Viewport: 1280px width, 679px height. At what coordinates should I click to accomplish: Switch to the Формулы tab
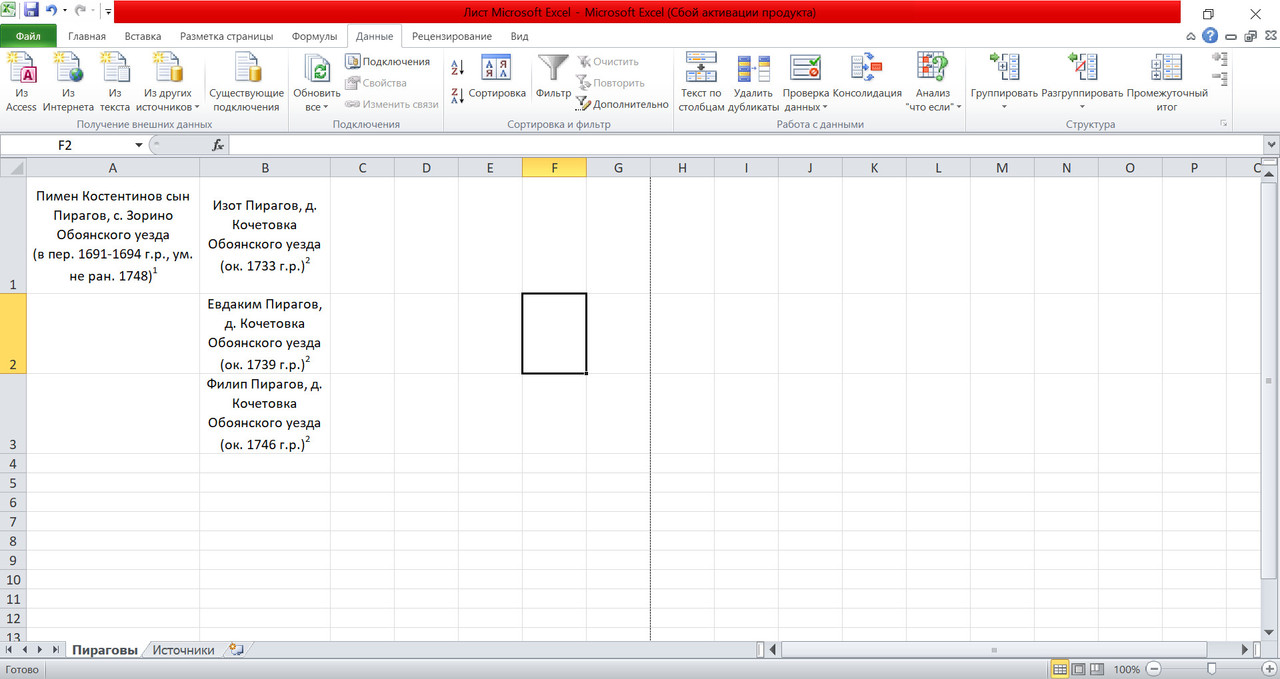[314, 36]
